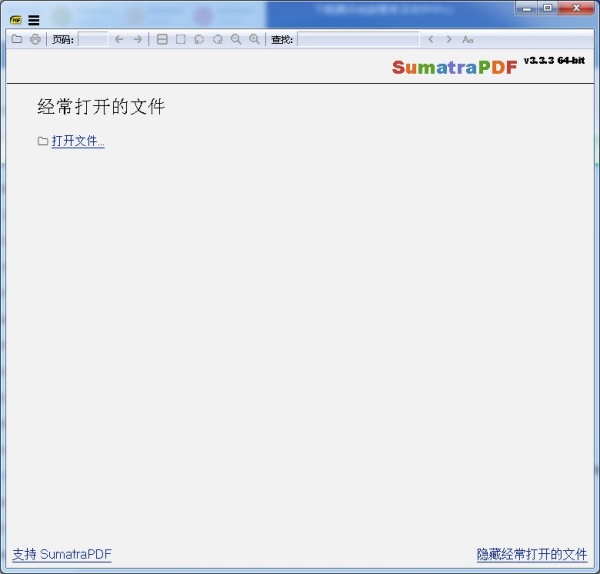
Task: Find previous match arrow
Action: pyautogui.click(x=431, y=39)
